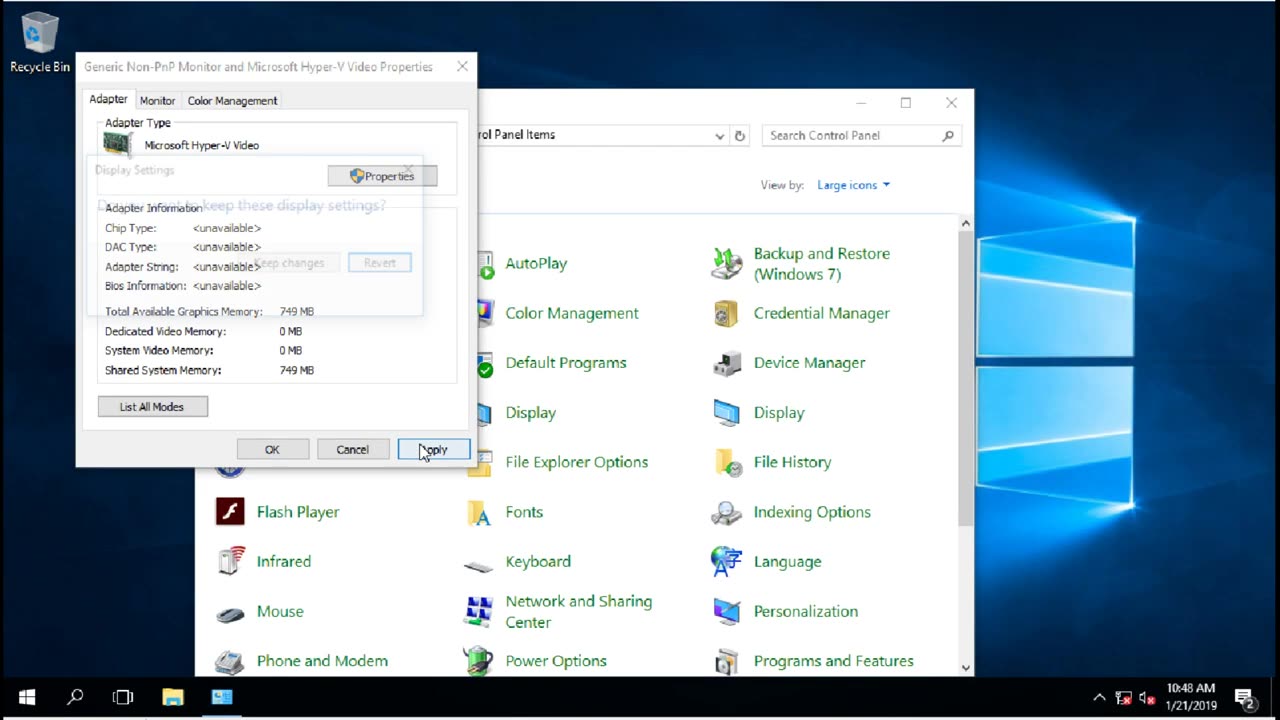This screenshot has height=720, width=1280.
Task: Click the Control Panel vertical scrollbar thumb
Action: pos(966,379)
